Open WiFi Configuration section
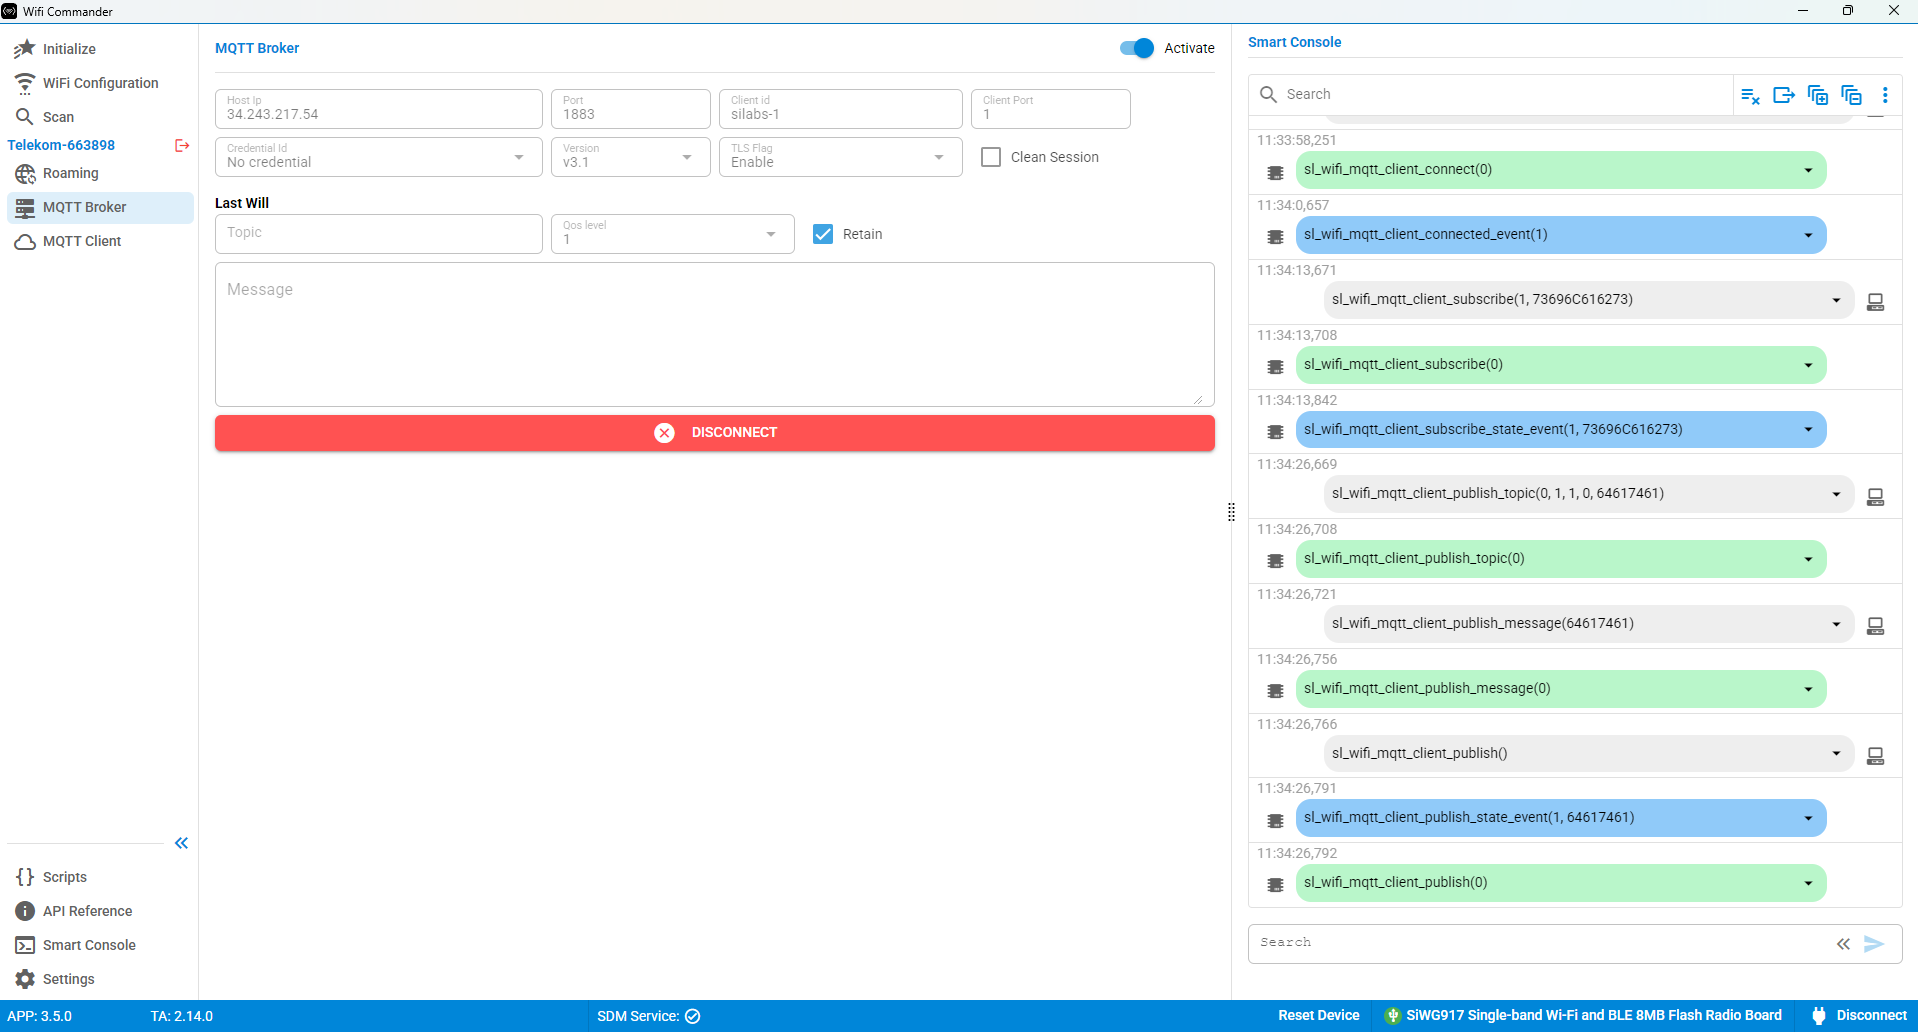 click(100, 83)
